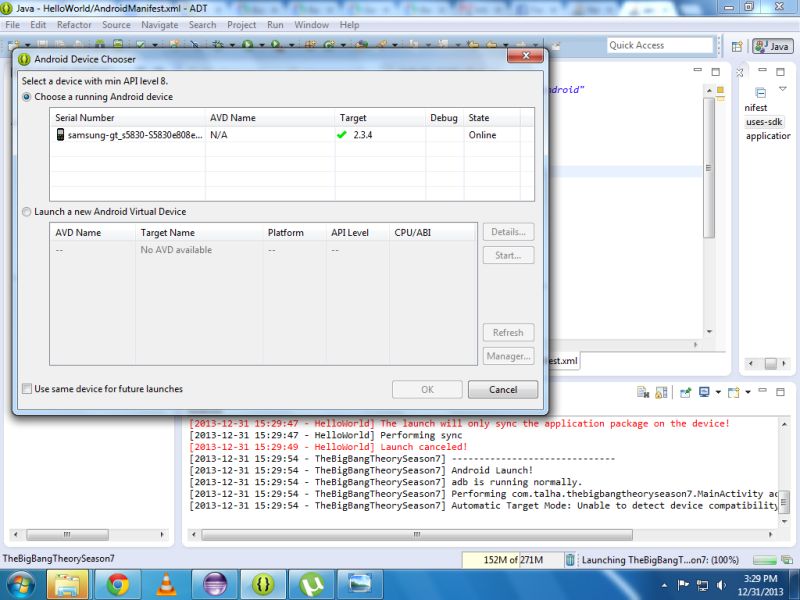This screenshot has height=600, width=800.
Task: Select Choose a running Android device
Action: [26, 96]
